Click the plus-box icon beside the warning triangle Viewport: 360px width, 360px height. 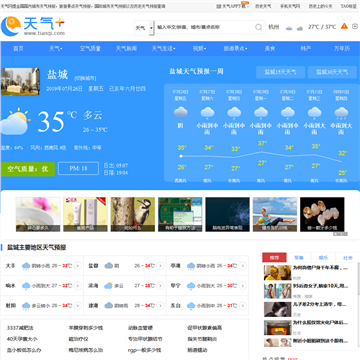click(x=355, y=26)
